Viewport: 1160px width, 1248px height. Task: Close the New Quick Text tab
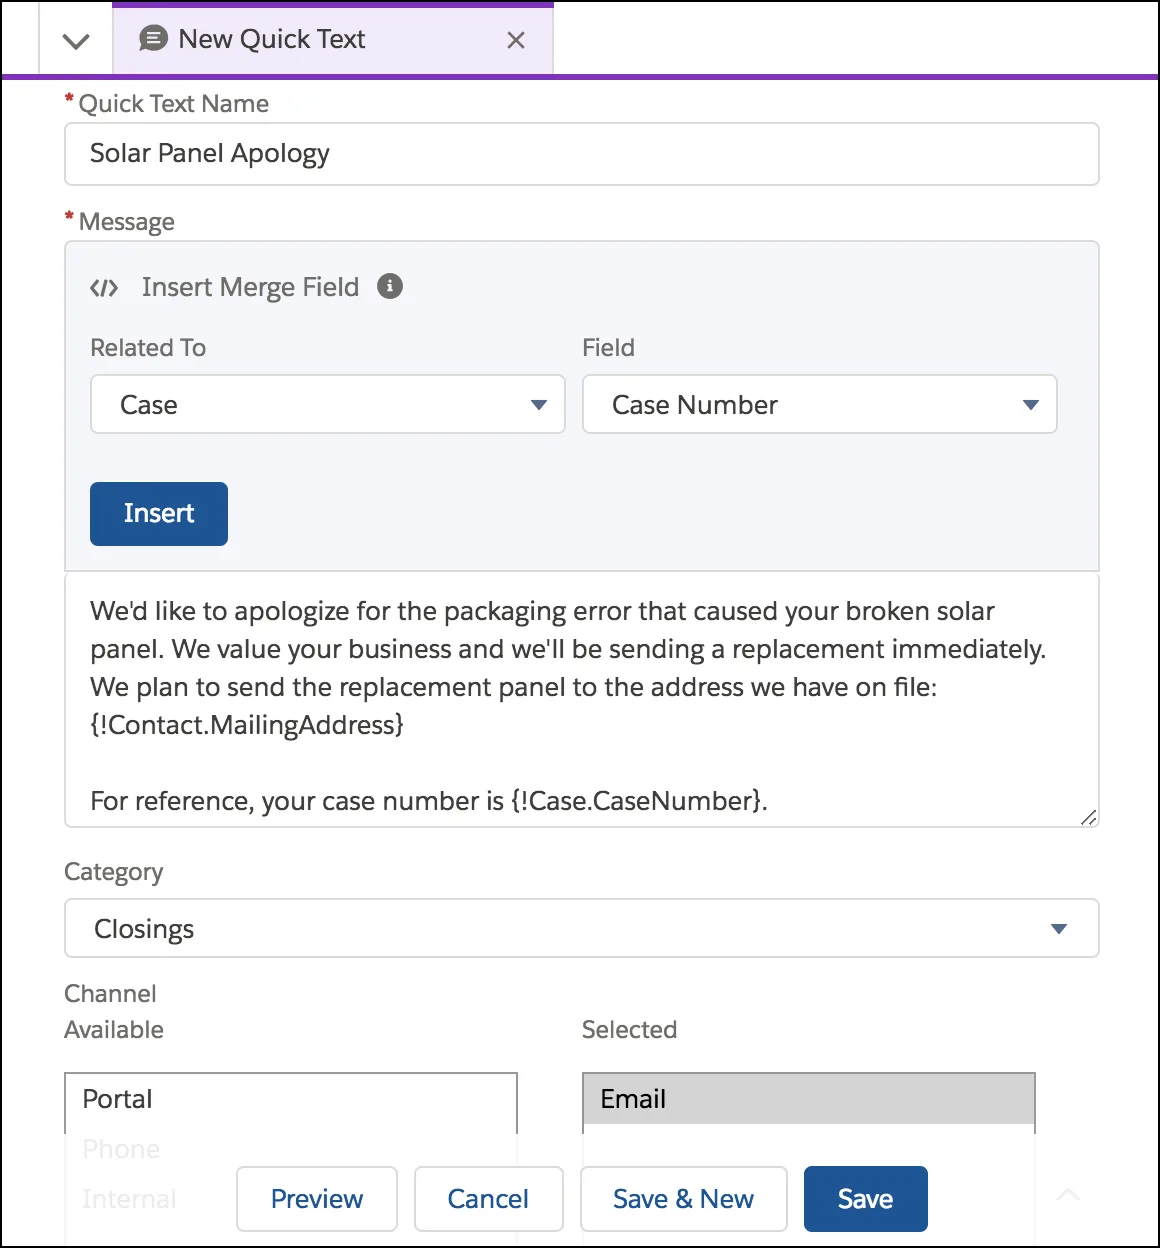pyautogui.click(x=516, y=40)
